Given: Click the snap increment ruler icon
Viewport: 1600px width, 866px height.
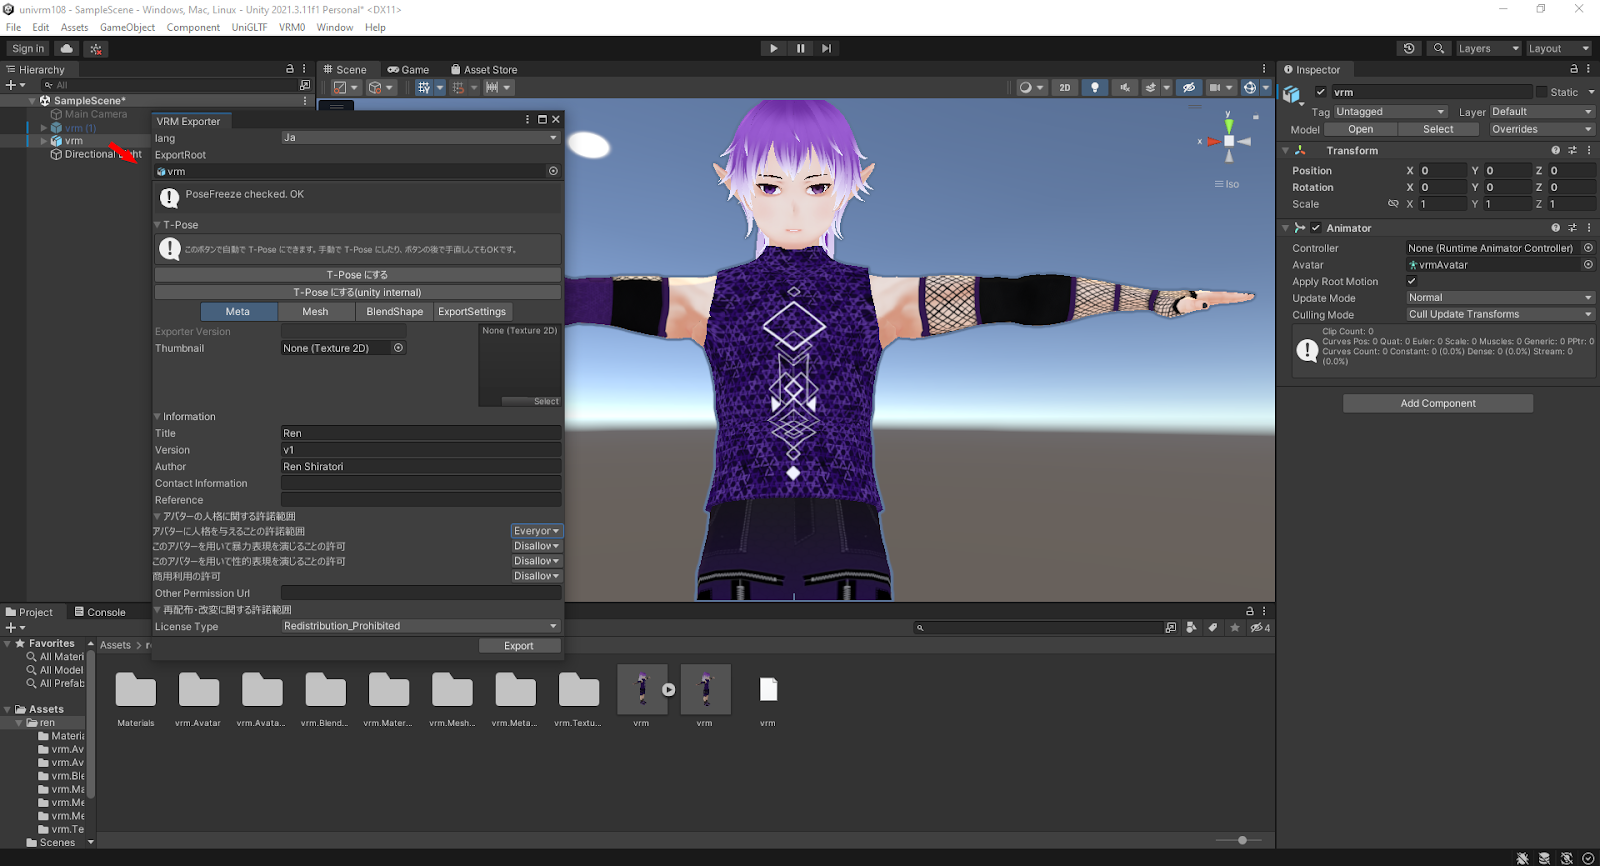Looking at the screenshot, I should point(492,88).
